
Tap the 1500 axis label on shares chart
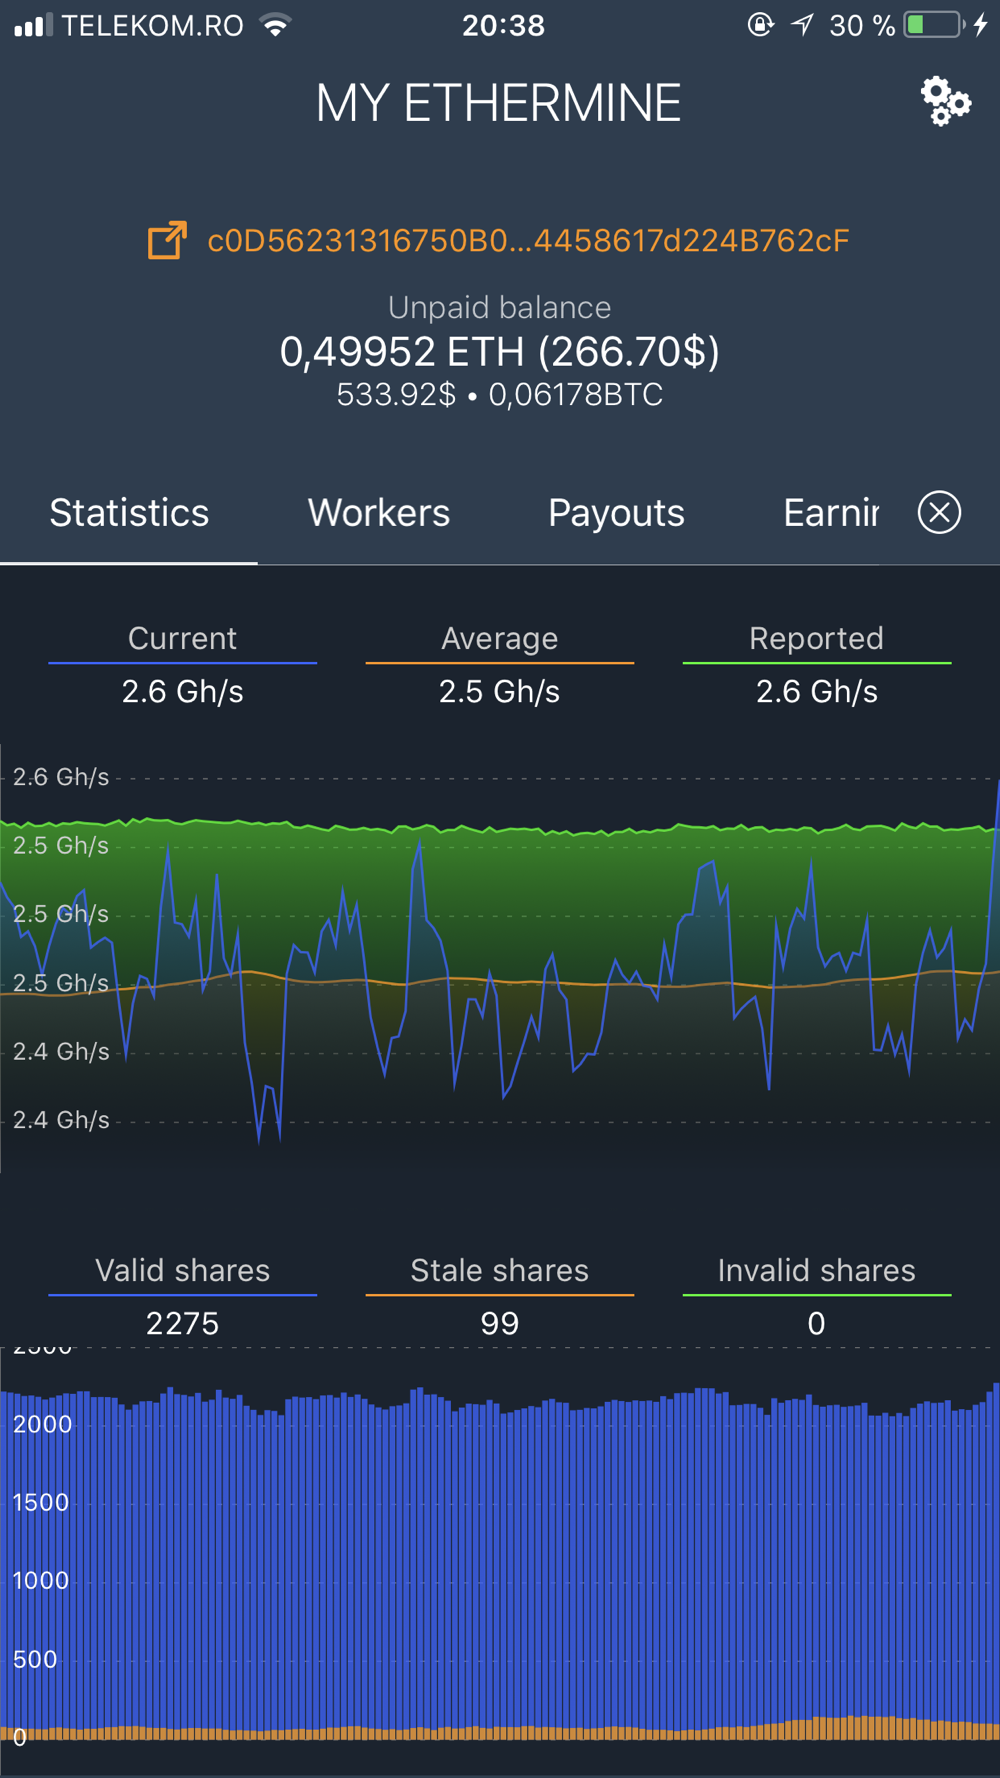tap(40, 1502)
